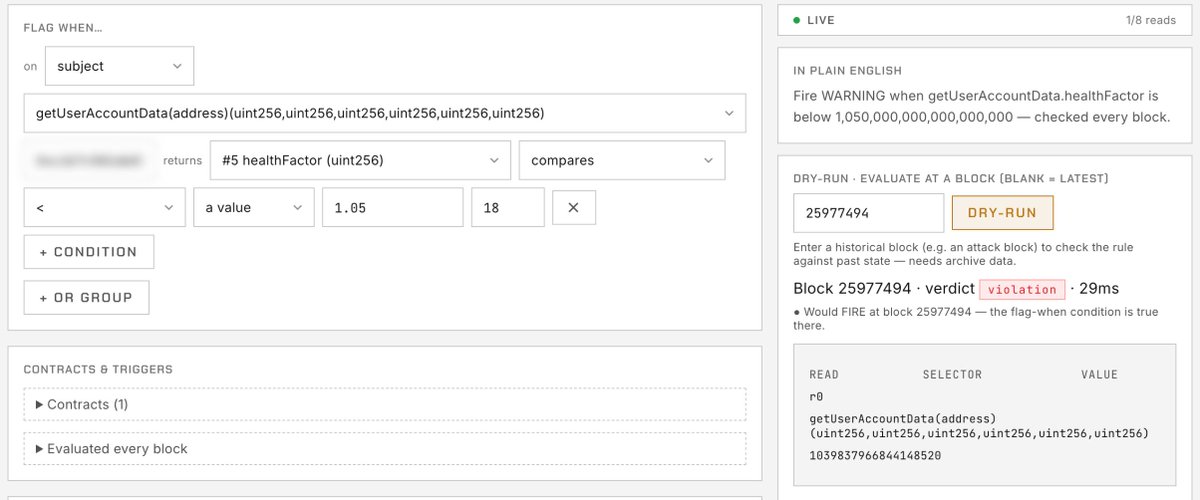Screen dimensions: 1200x500
Task: Remove the condition with the X button
Action: (x=574, y=207)
